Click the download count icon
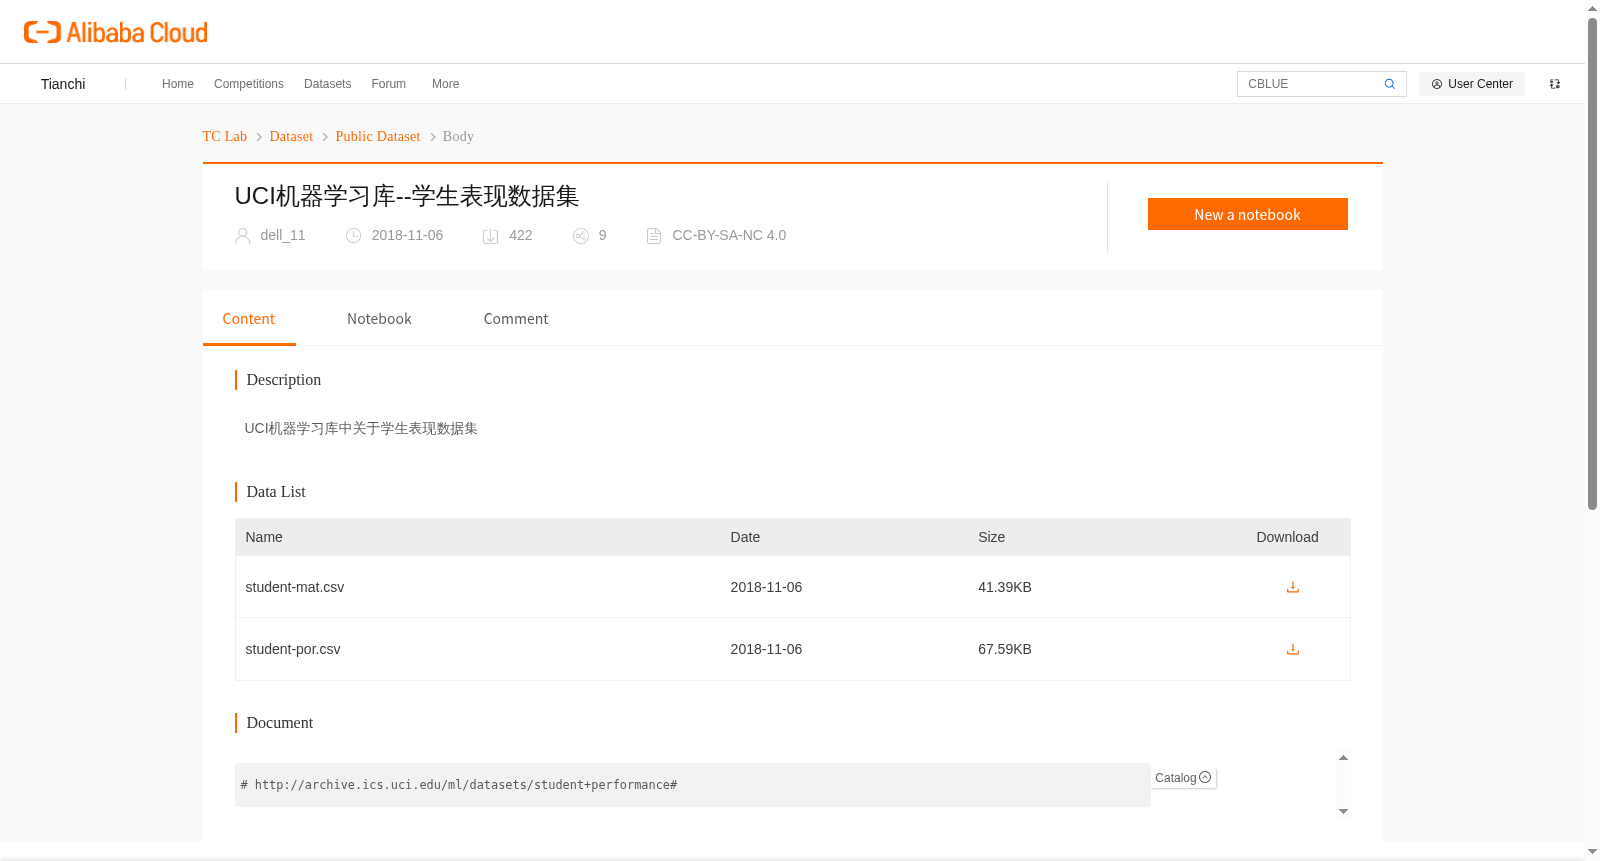1600x861 pixels. click(x=491, y=236)
